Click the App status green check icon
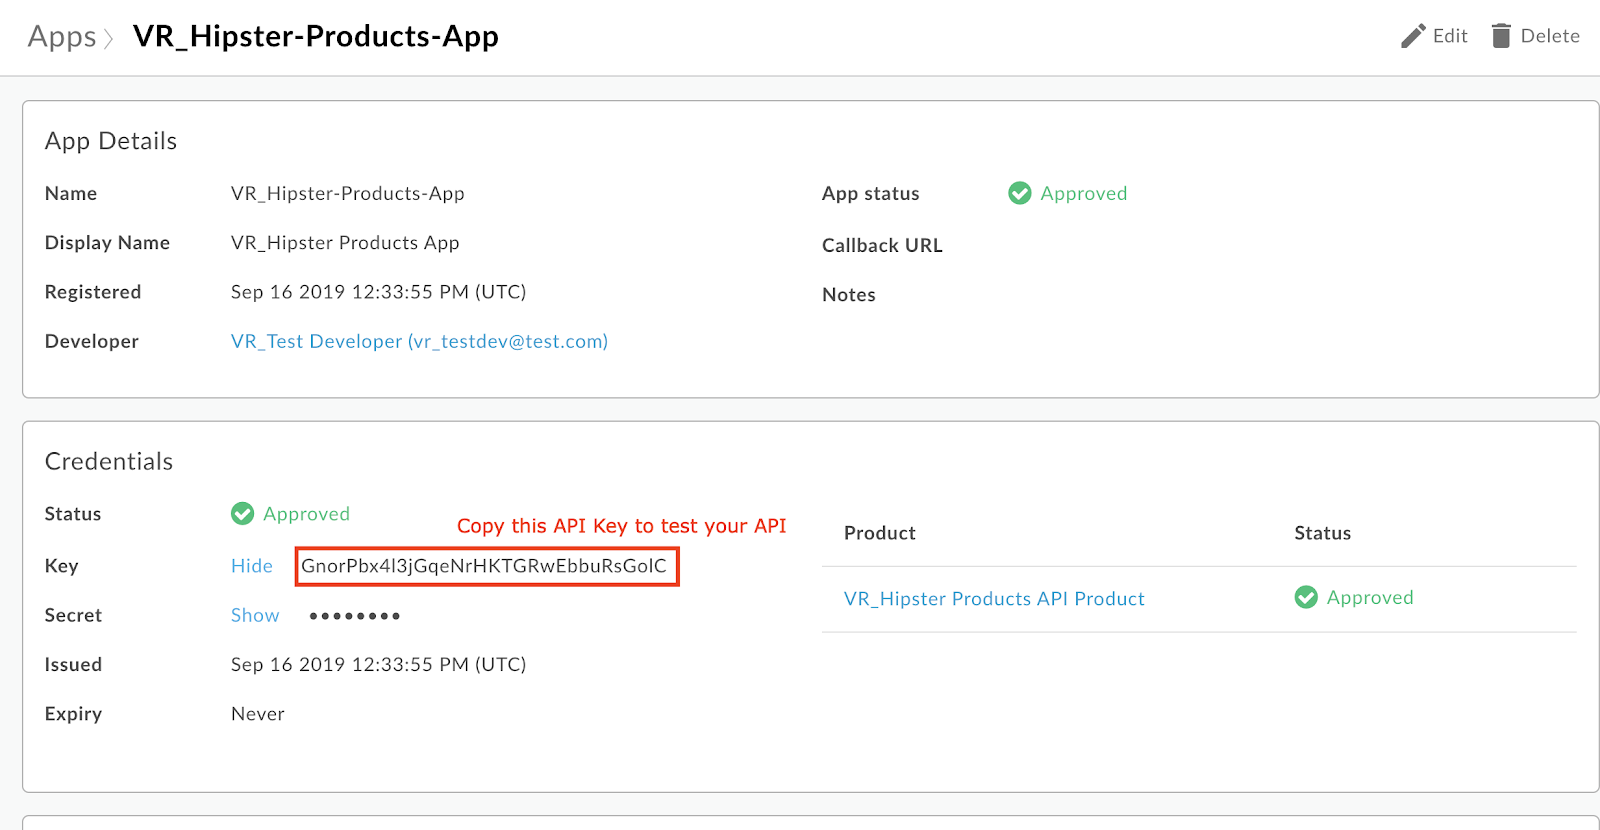 (x=1020, y=193)
